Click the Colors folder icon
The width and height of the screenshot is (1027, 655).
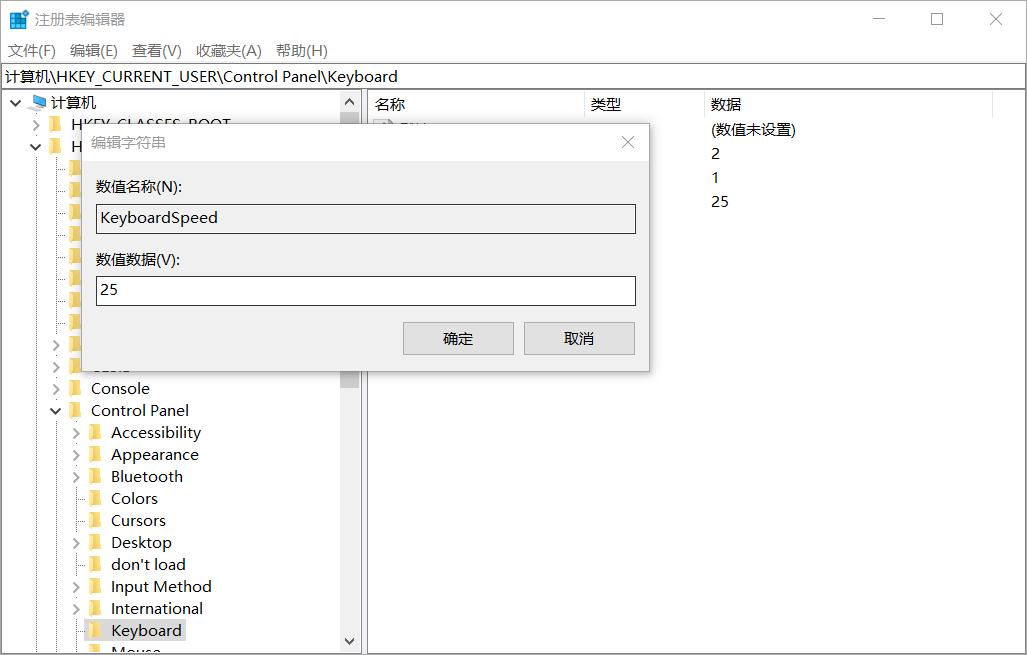pyautogui.click(x=97, y=498)
